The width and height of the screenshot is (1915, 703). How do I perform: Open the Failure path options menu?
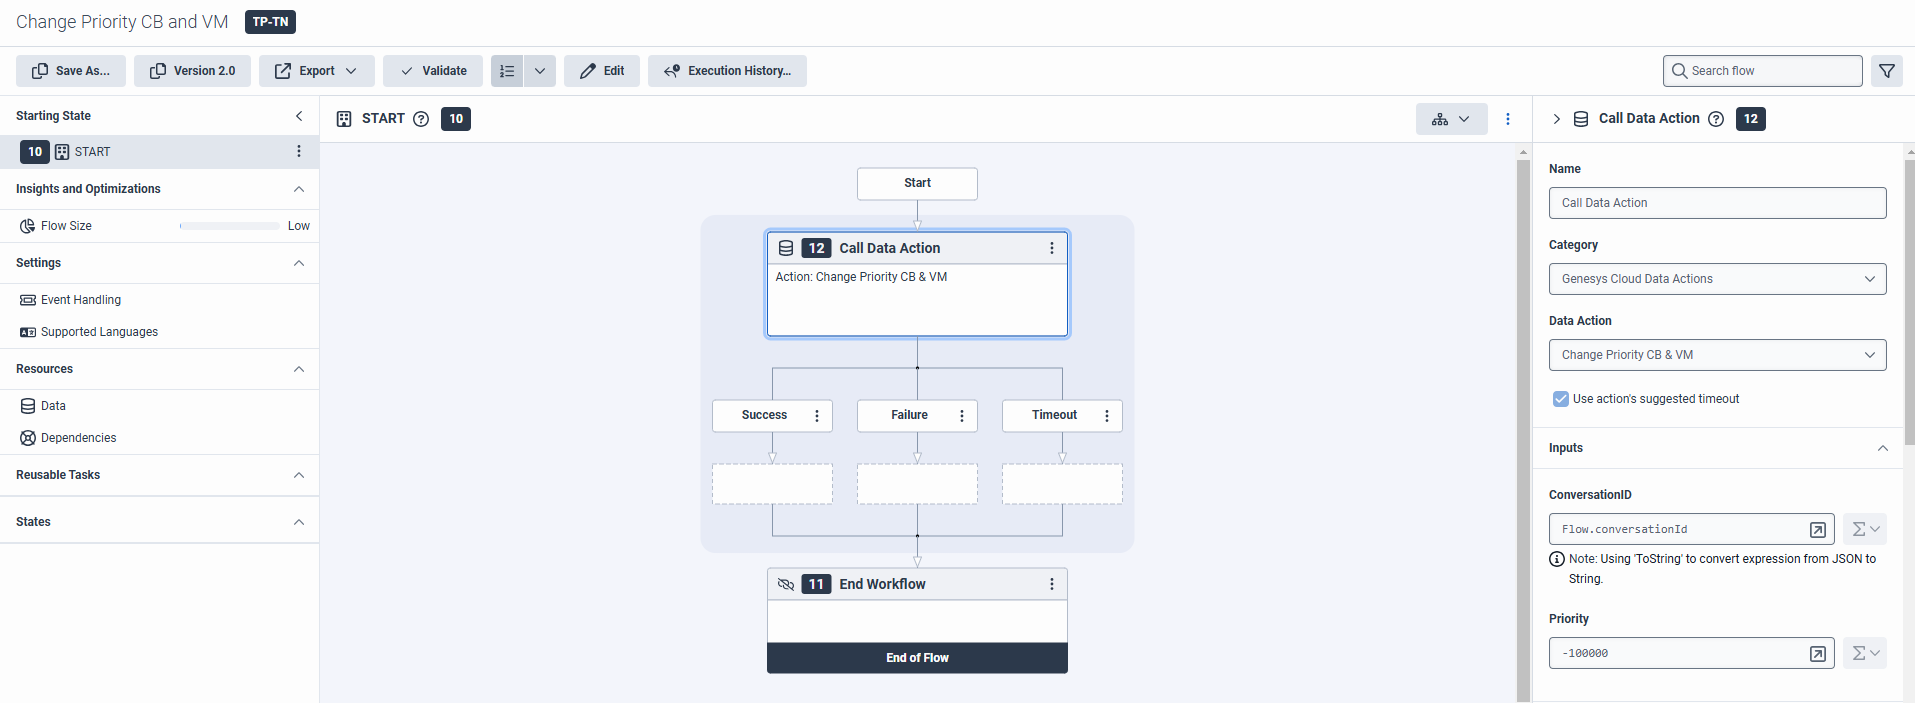(x=962, y=416)
